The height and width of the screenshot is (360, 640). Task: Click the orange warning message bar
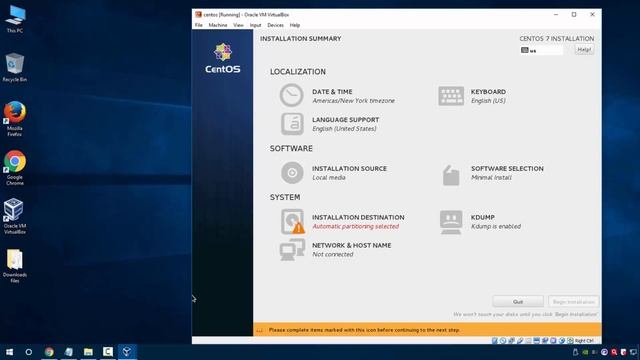point(427,330)
